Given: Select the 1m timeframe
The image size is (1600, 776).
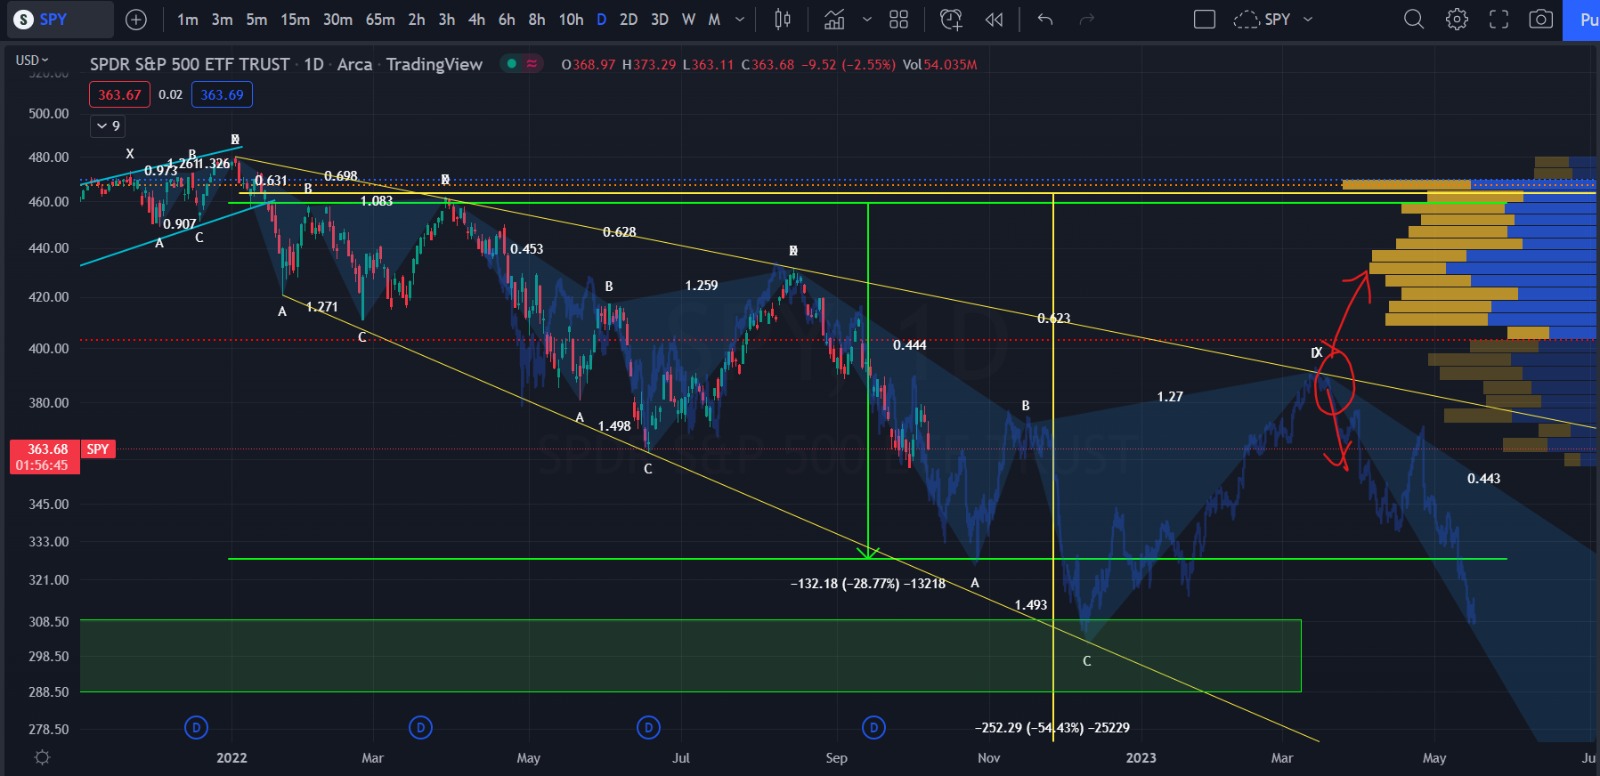Looking at the screenshot, I should 187,19.
